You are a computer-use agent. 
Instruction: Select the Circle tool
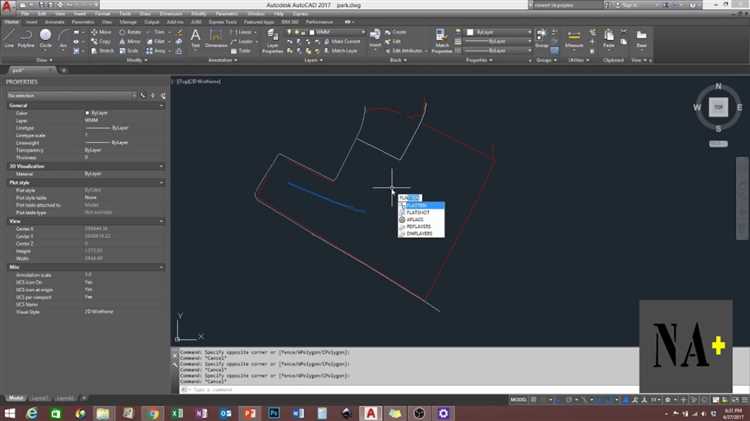pyautogui.click(x=45, y=38)
